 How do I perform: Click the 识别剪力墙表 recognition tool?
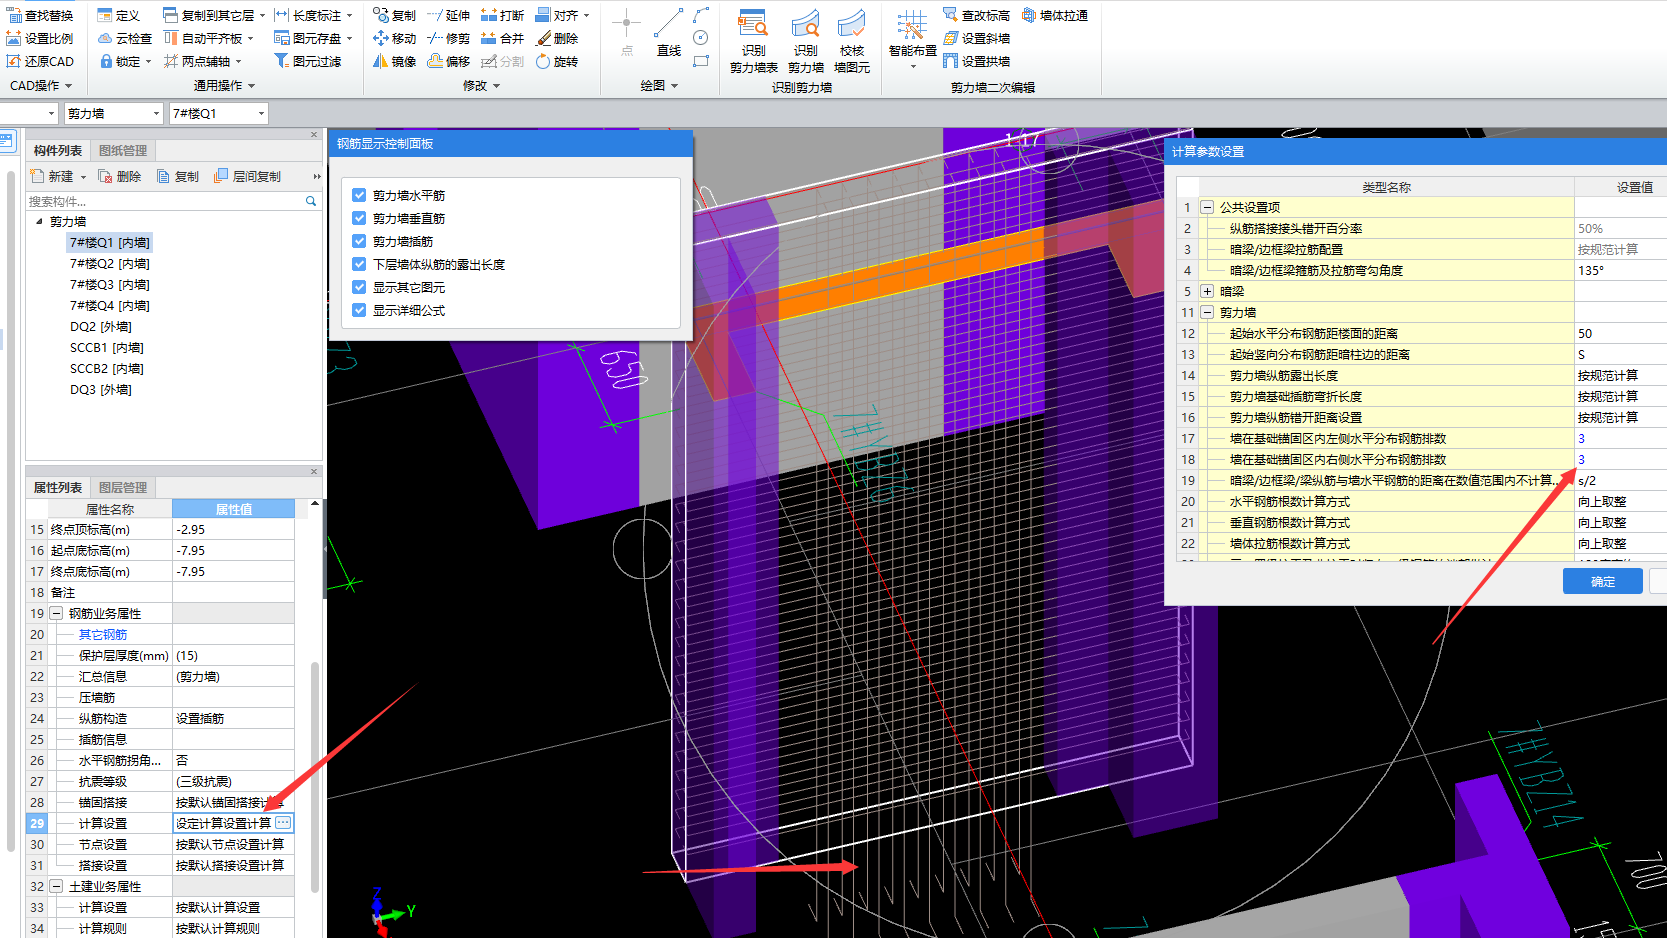(x=753, y=41)
